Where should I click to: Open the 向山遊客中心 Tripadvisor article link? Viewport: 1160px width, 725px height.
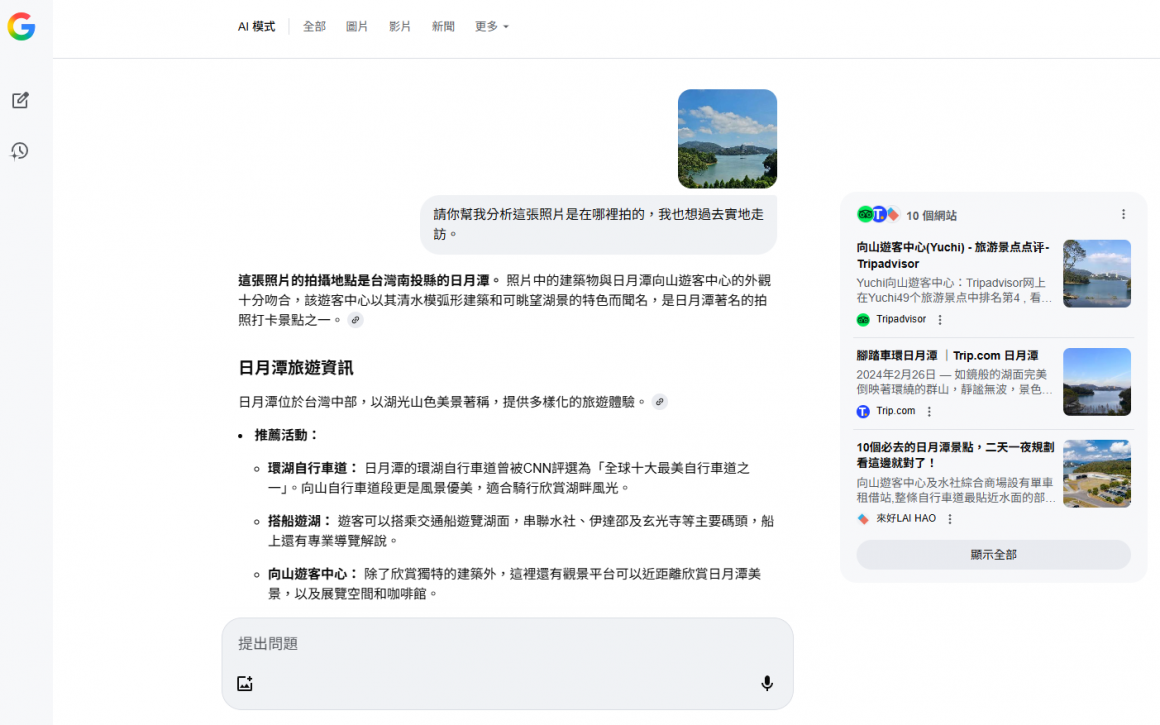952,257
